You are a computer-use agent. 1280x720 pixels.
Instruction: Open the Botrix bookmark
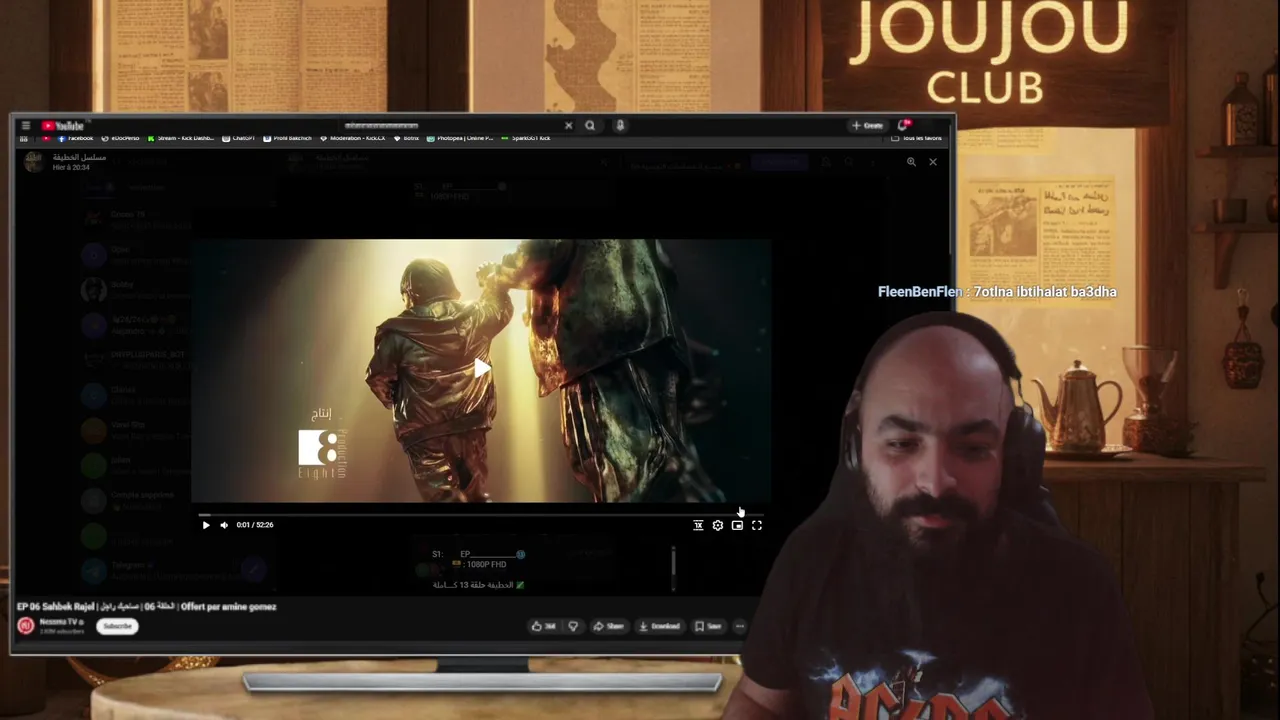407,138
